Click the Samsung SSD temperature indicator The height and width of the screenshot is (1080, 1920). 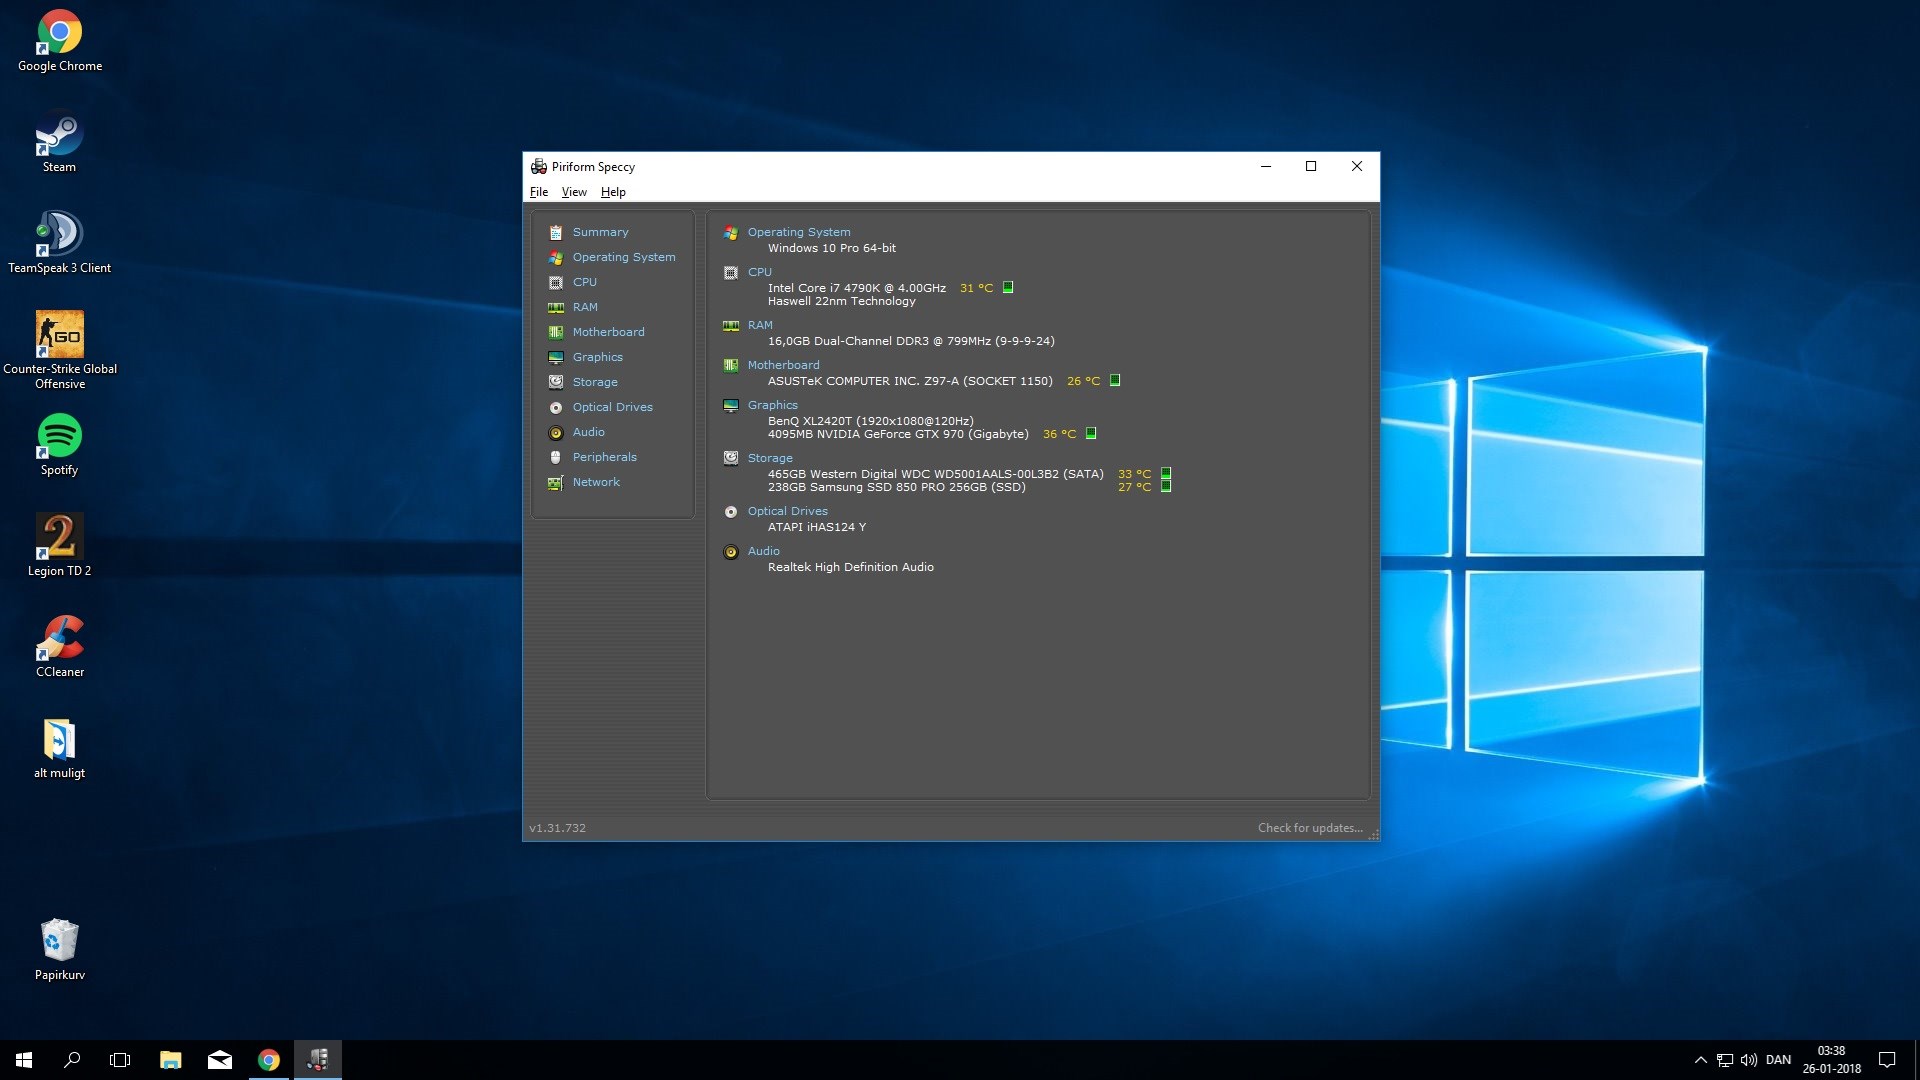1166,486
